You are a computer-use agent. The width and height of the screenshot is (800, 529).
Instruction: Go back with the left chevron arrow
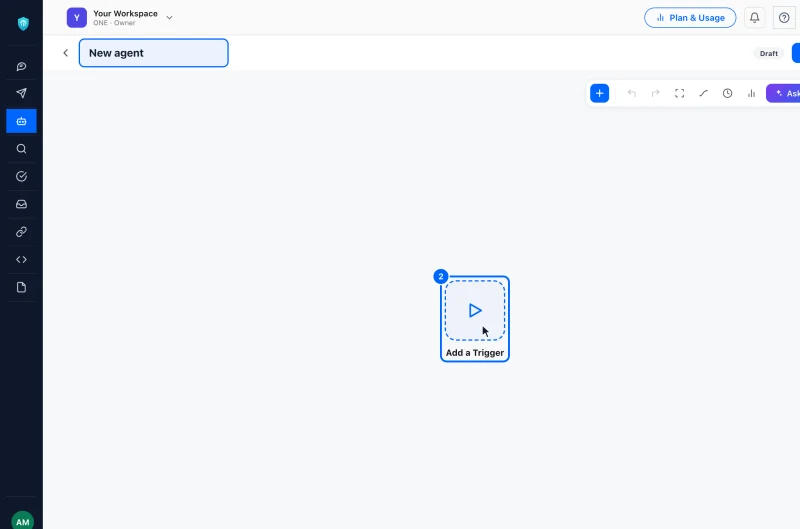tap(65, 53)
